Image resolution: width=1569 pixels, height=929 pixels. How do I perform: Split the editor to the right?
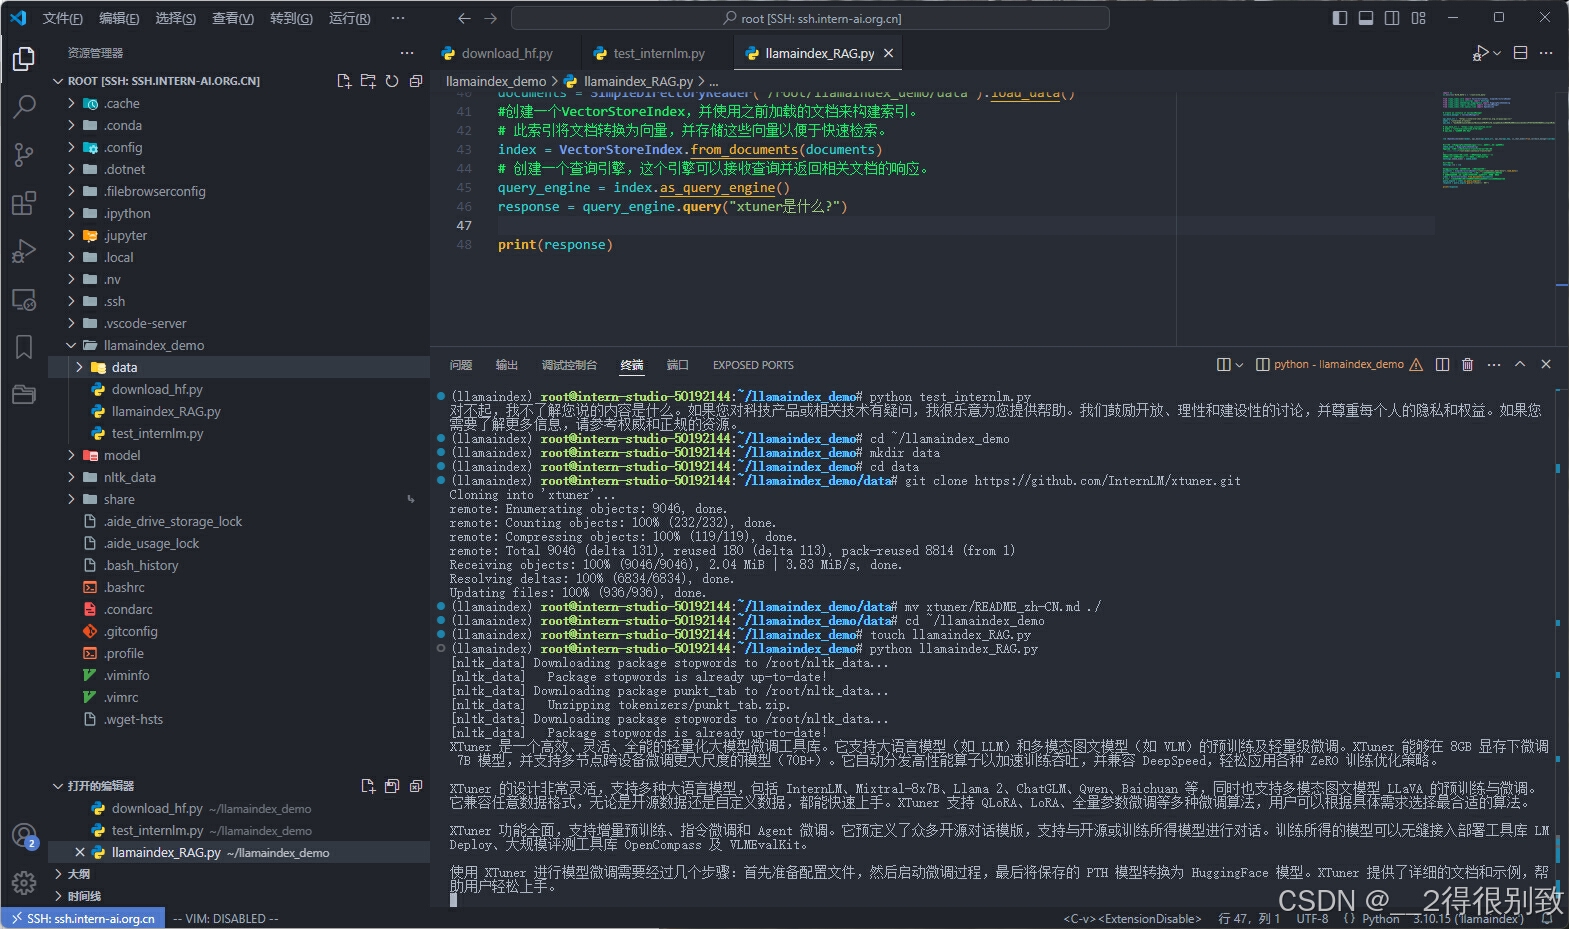click(1520, 53)
